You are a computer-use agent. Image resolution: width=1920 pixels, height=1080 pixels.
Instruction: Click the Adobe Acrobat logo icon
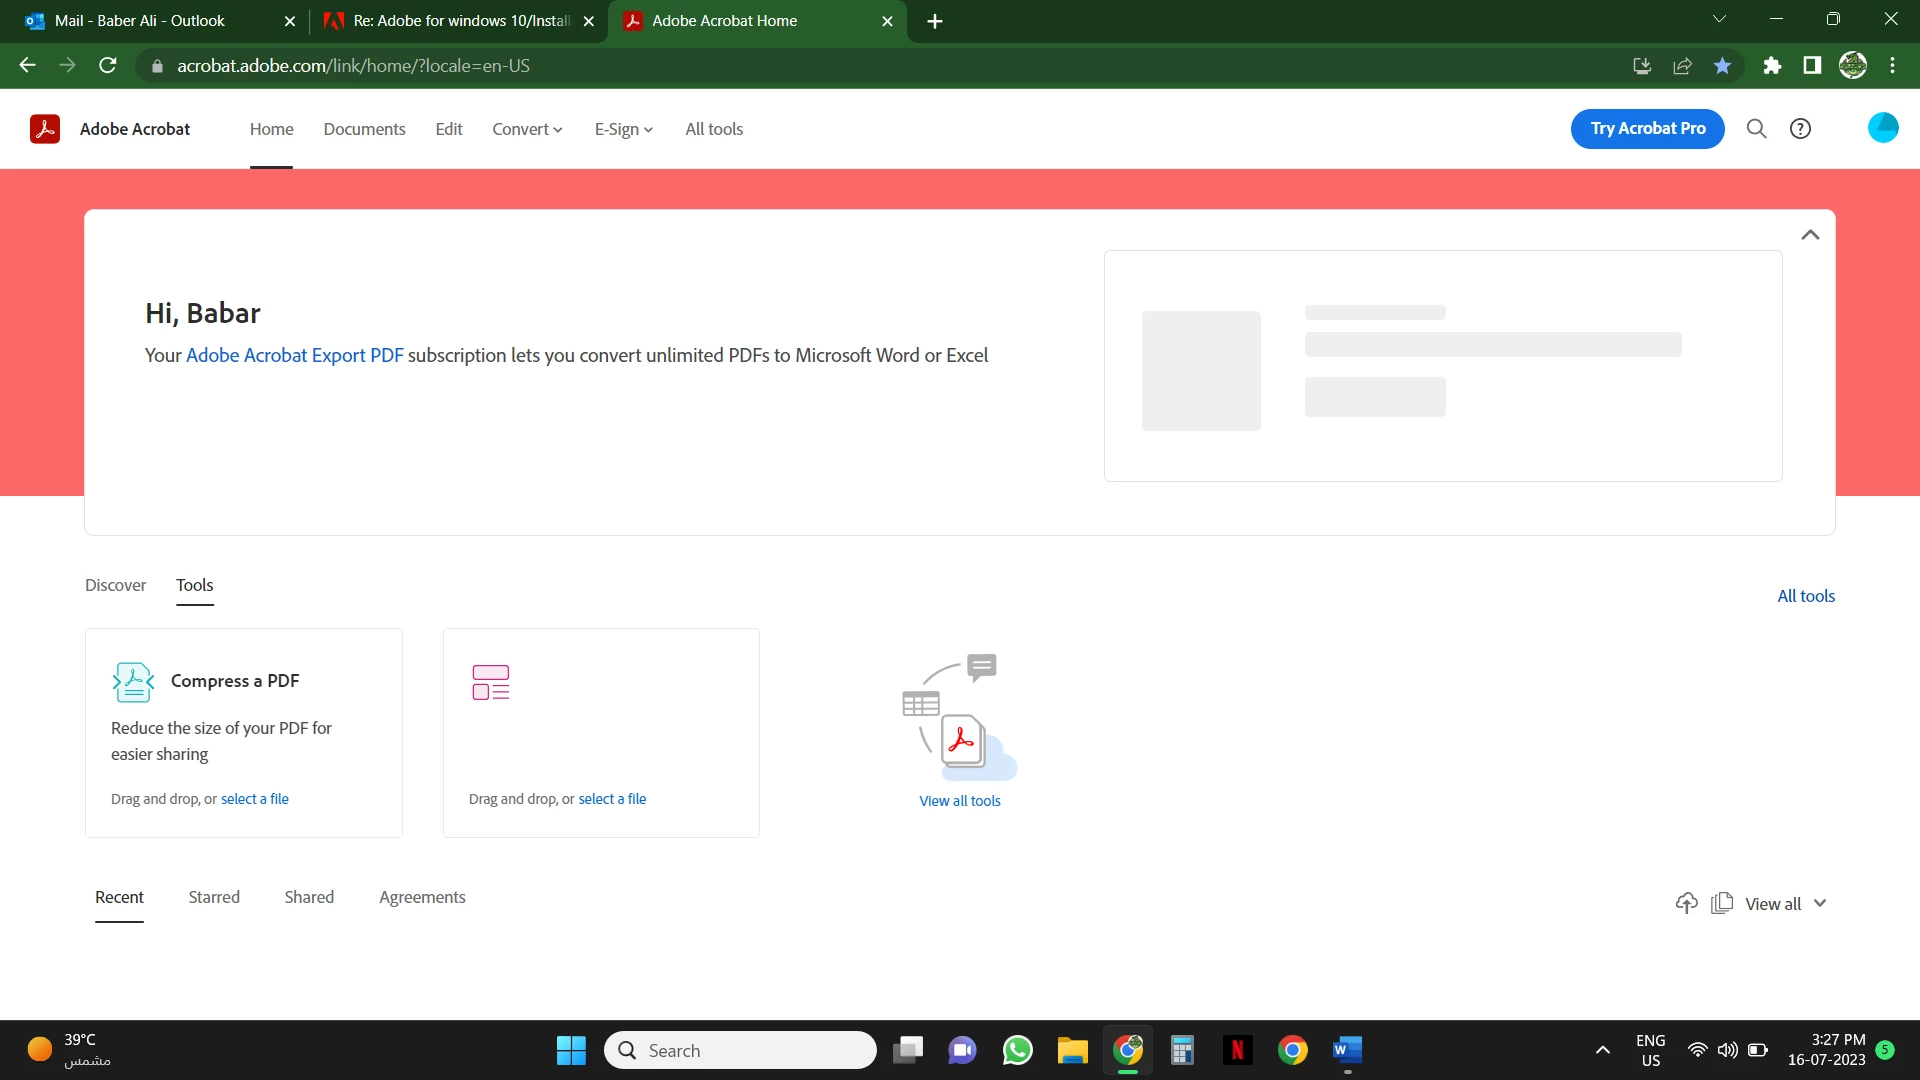point(45,129)
